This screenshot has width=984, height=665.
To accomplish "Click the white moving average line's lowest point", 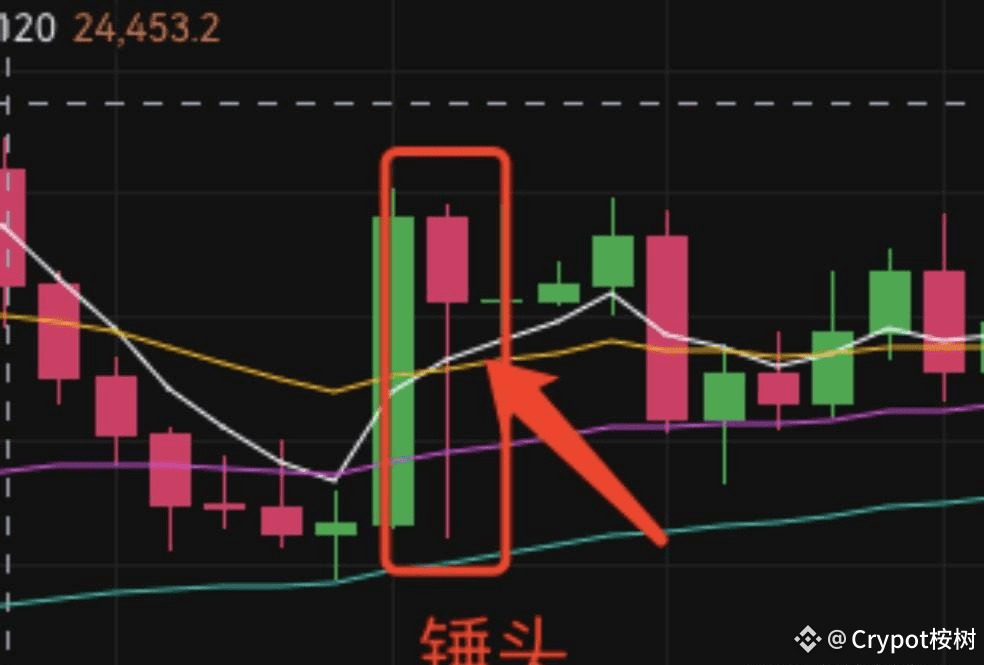I will 334,480.
